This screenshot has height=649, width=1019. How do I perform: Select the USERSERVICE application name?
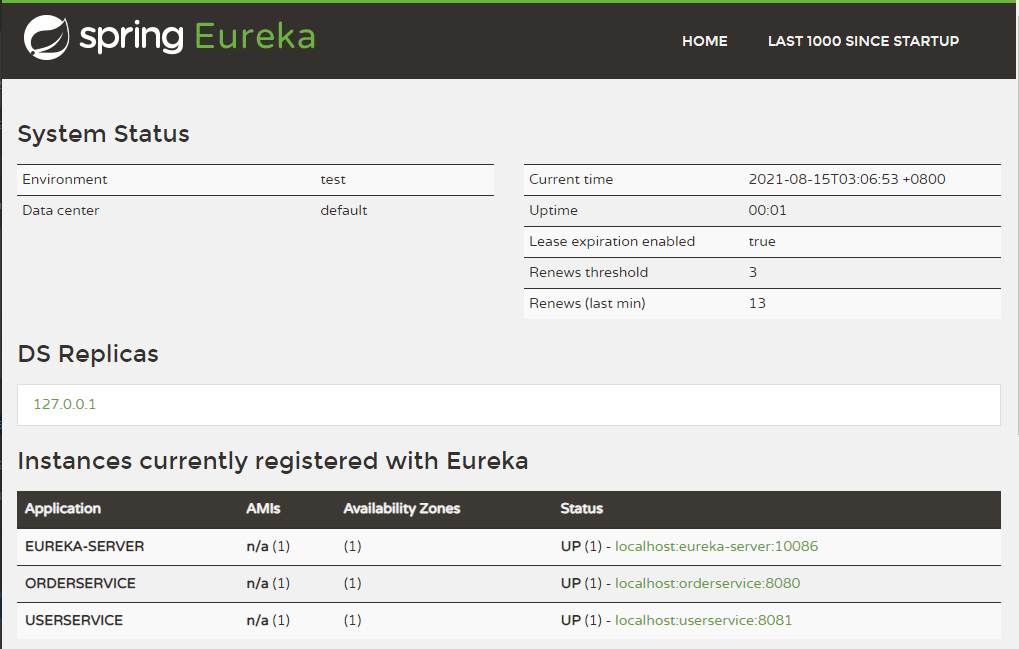pyautogui.click(x=73, y=620)
